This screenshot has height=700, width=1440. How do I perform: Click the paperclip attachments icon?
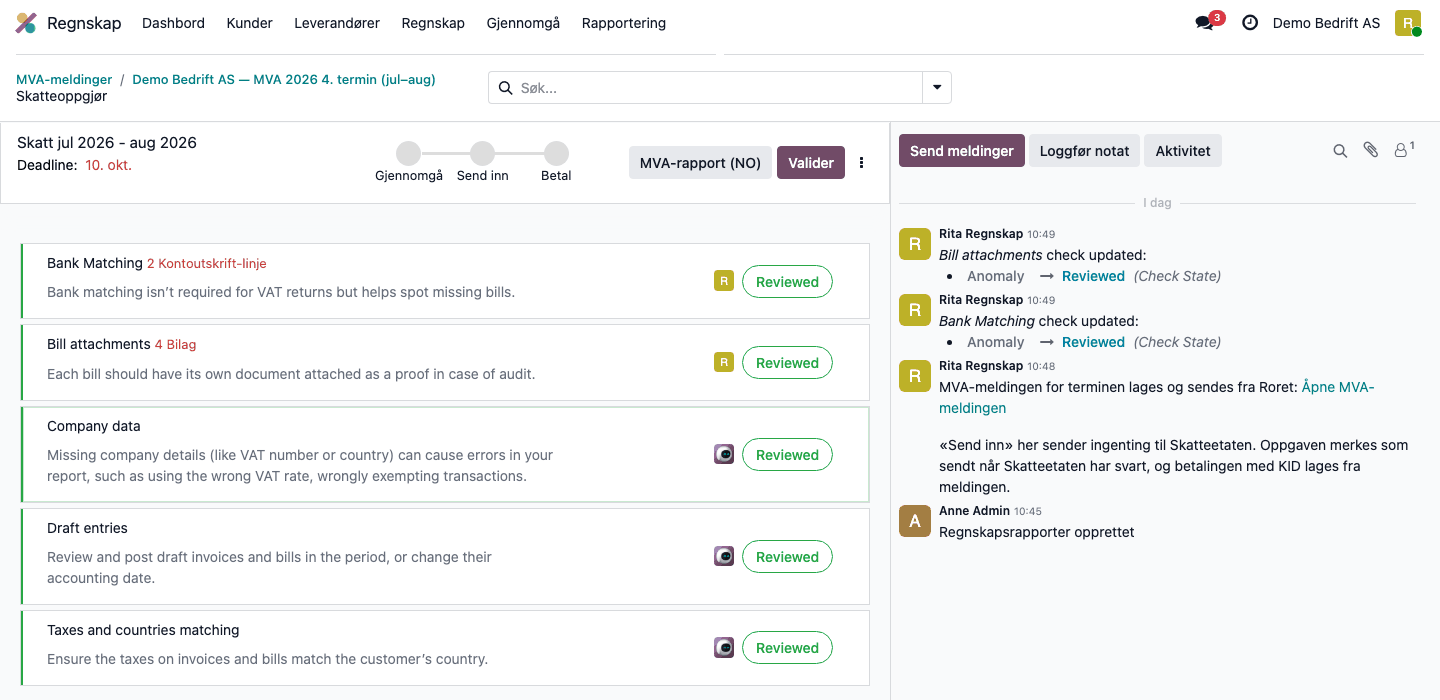click(x=1371, y=150)
